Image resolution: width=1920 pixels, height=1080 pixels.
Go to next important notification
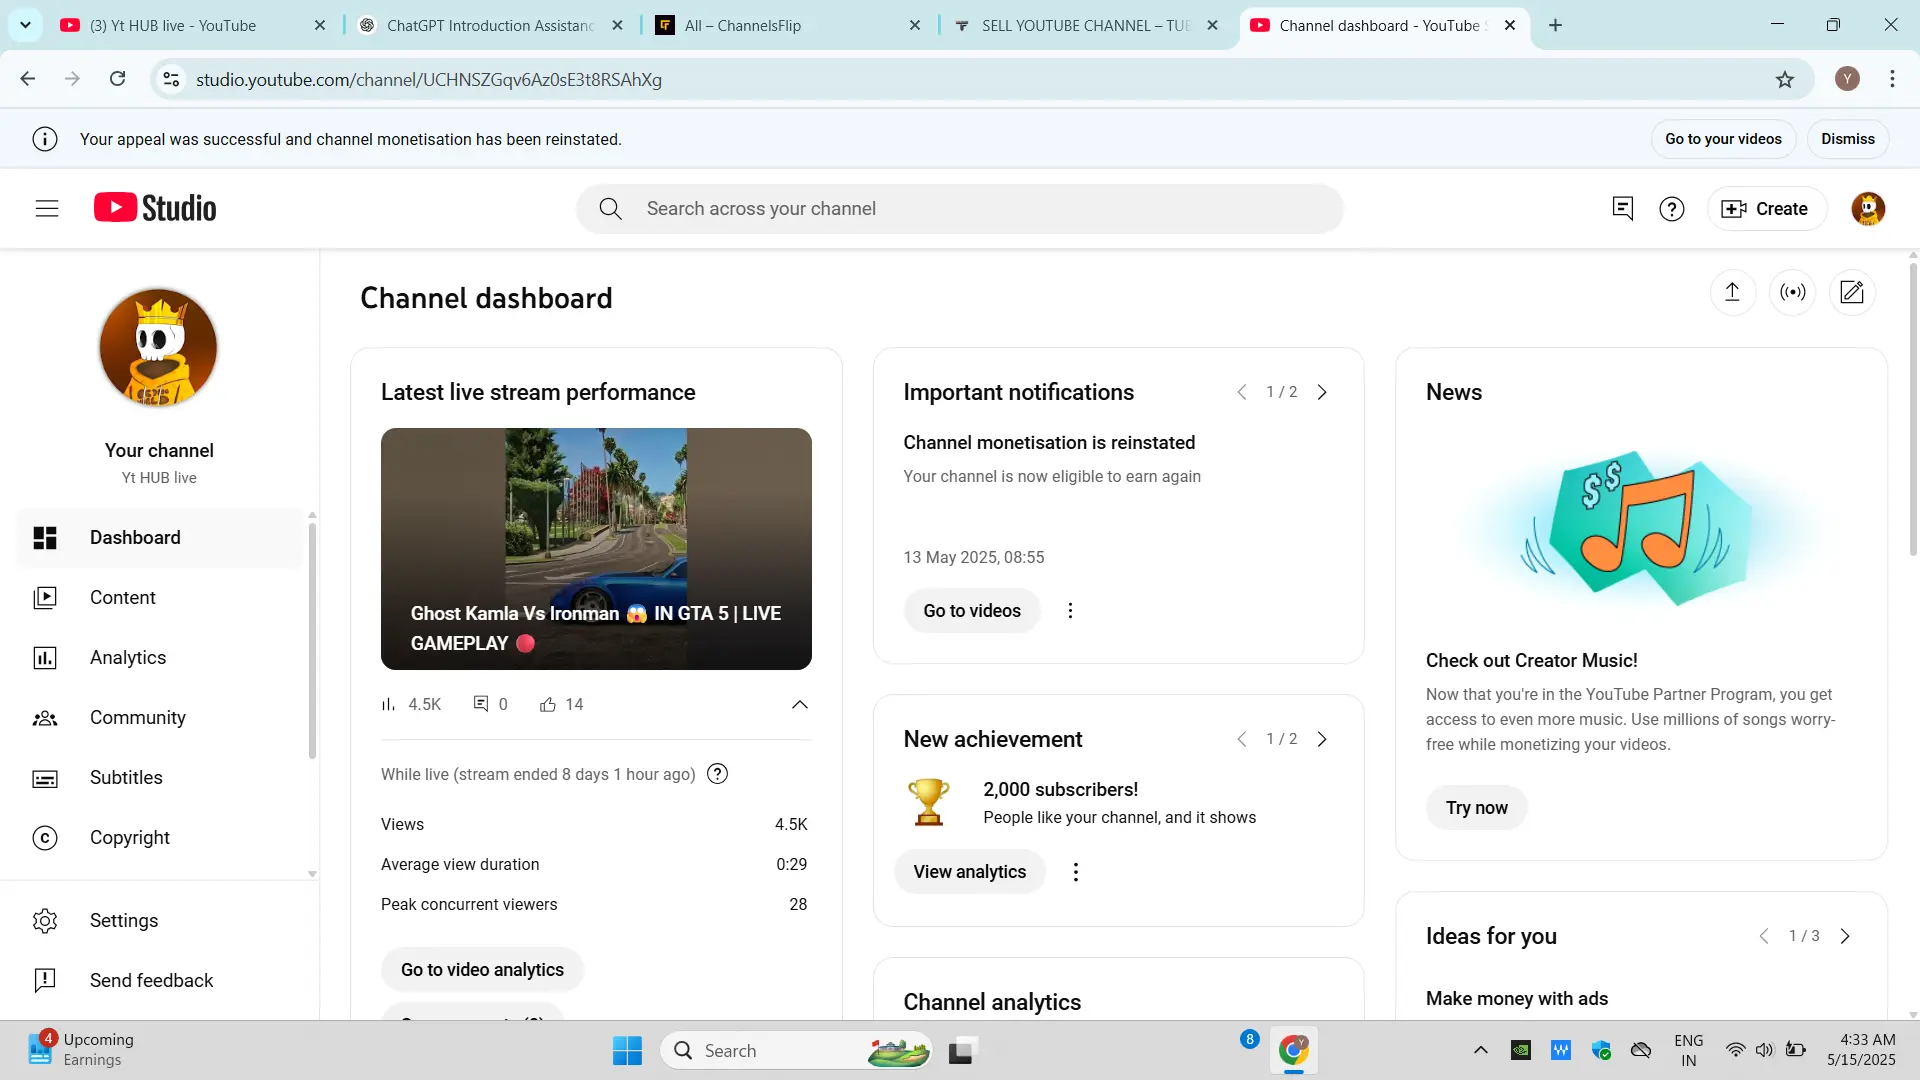1322,392
